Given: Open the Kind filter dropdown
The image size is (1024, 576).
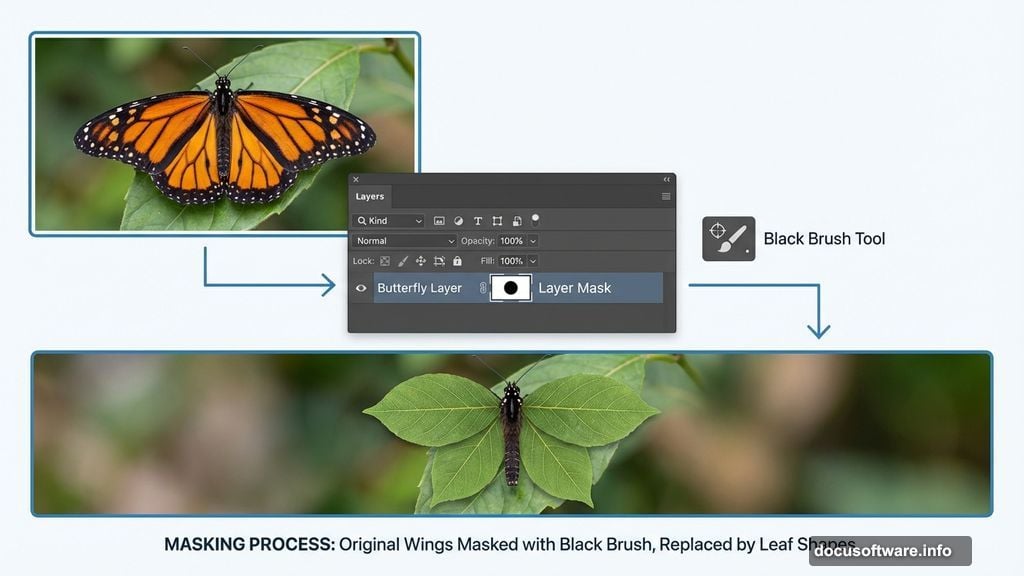Looking at the screenshot, I should (390, 220).
